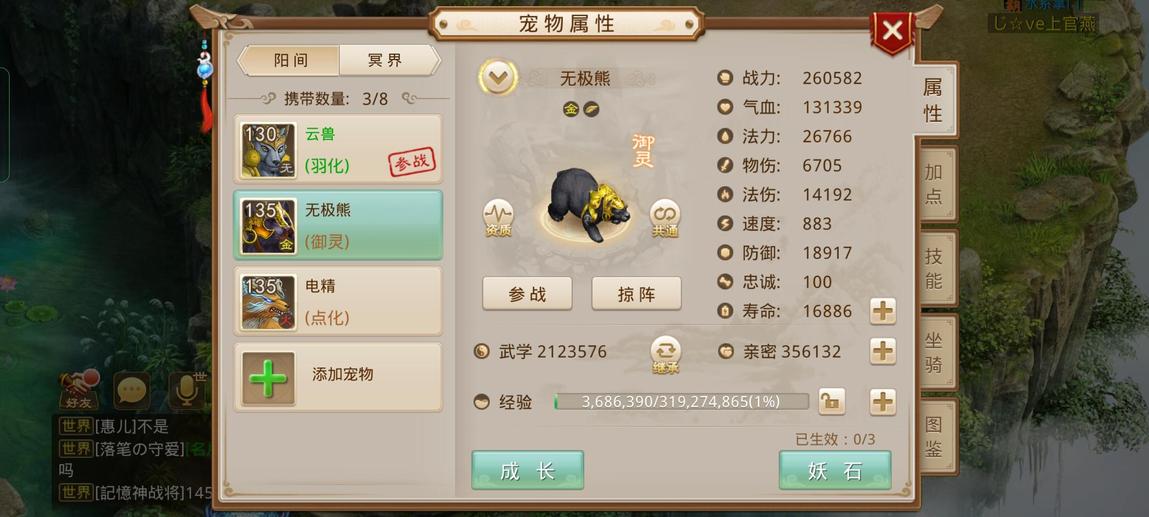
Task: Open the 共通 link icon
Action: [665, 218]
